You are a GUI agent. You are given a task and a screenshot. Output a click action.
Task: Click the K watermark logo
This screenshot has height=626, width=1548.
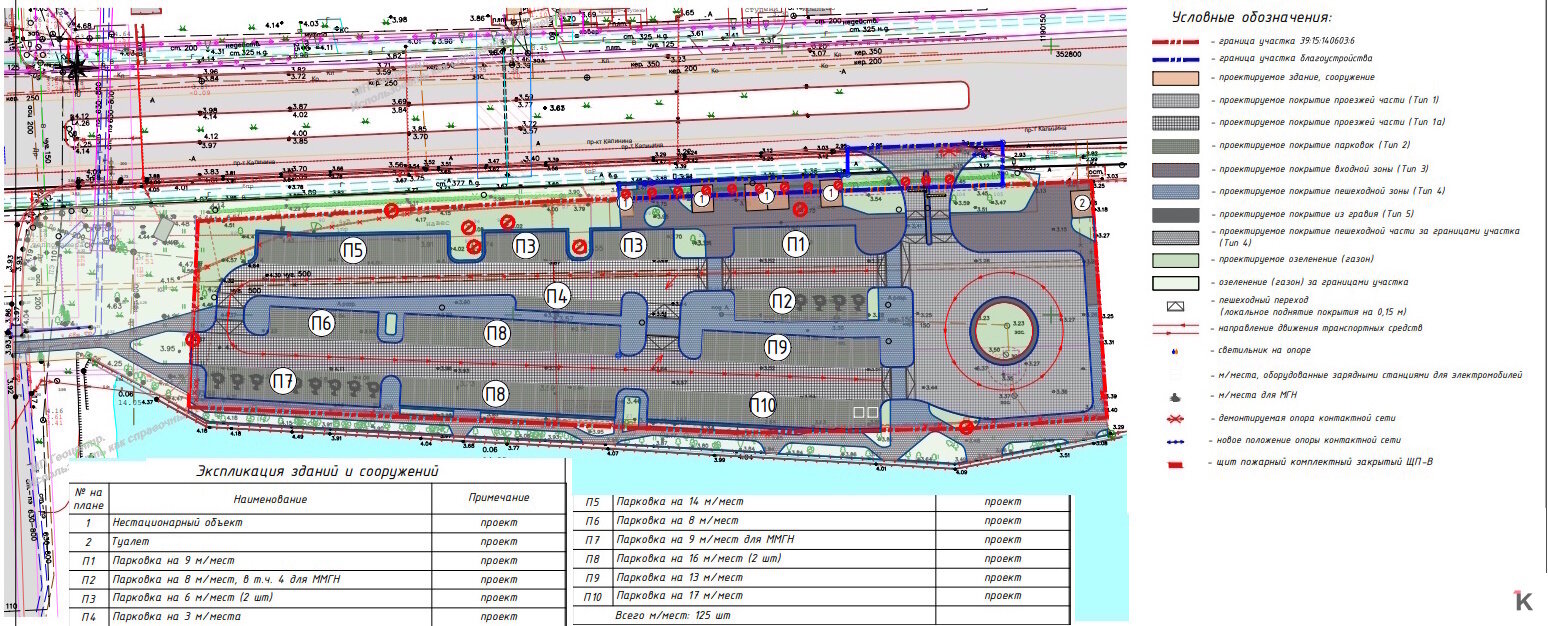coord(1523,600)
